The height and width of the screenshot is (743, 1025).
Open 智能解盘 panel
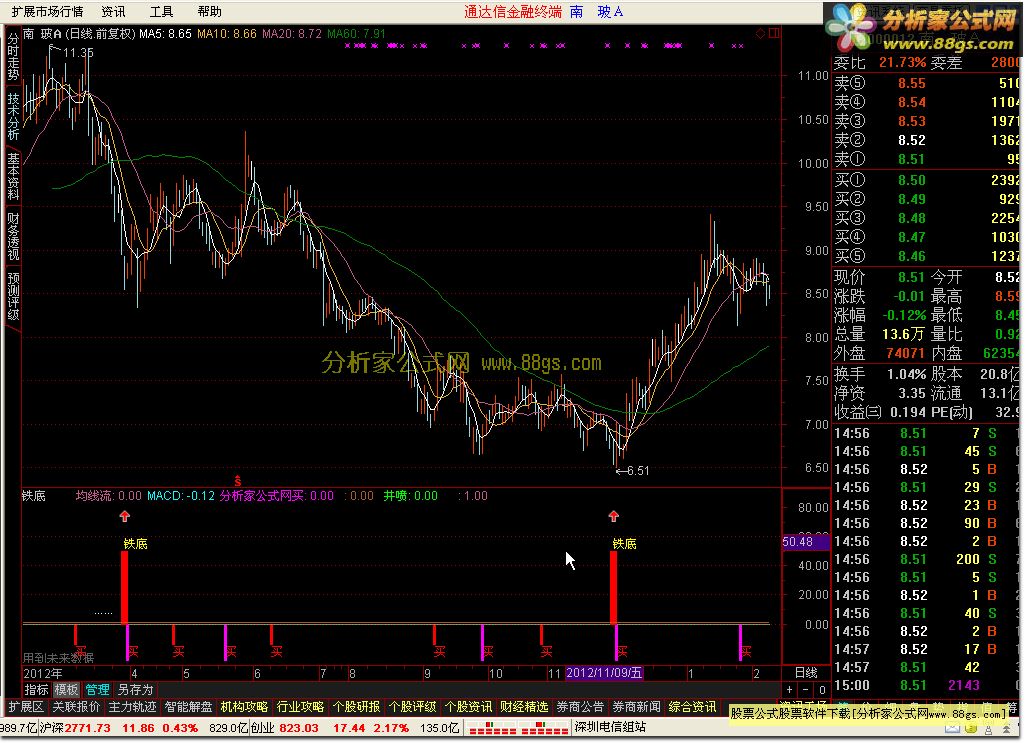pyautogui.click(x=189, y=707)
